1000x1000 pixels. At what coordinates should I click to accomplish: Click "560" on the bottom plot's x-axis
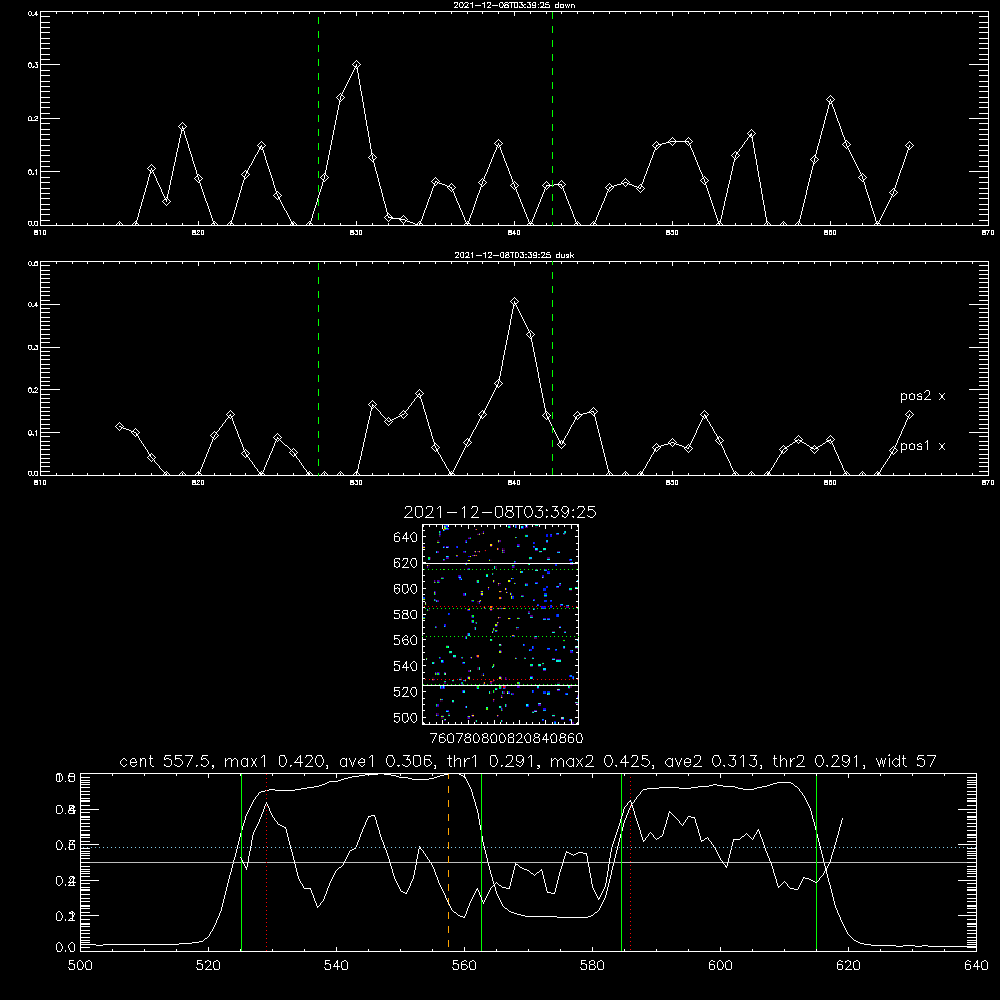tap(464, 966)
